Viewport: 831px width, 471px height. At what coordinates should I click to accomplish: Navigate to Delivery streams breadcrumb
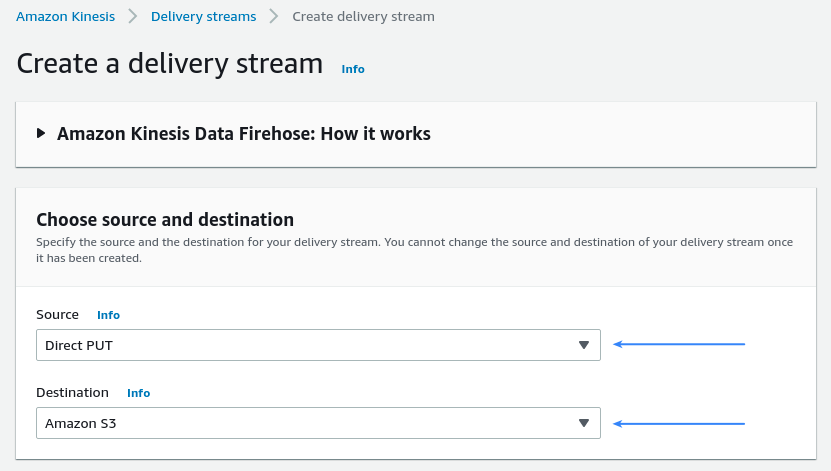[204, 16]
